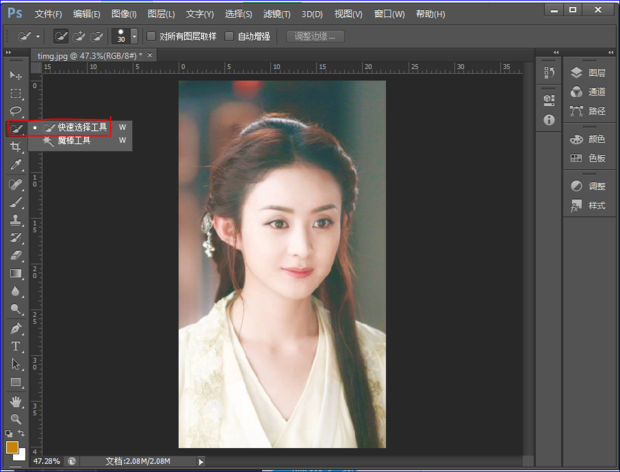Image resolution: width=620 pixels, height=472 pixels.
Task: Select the Hand tool
Action: 16,402
